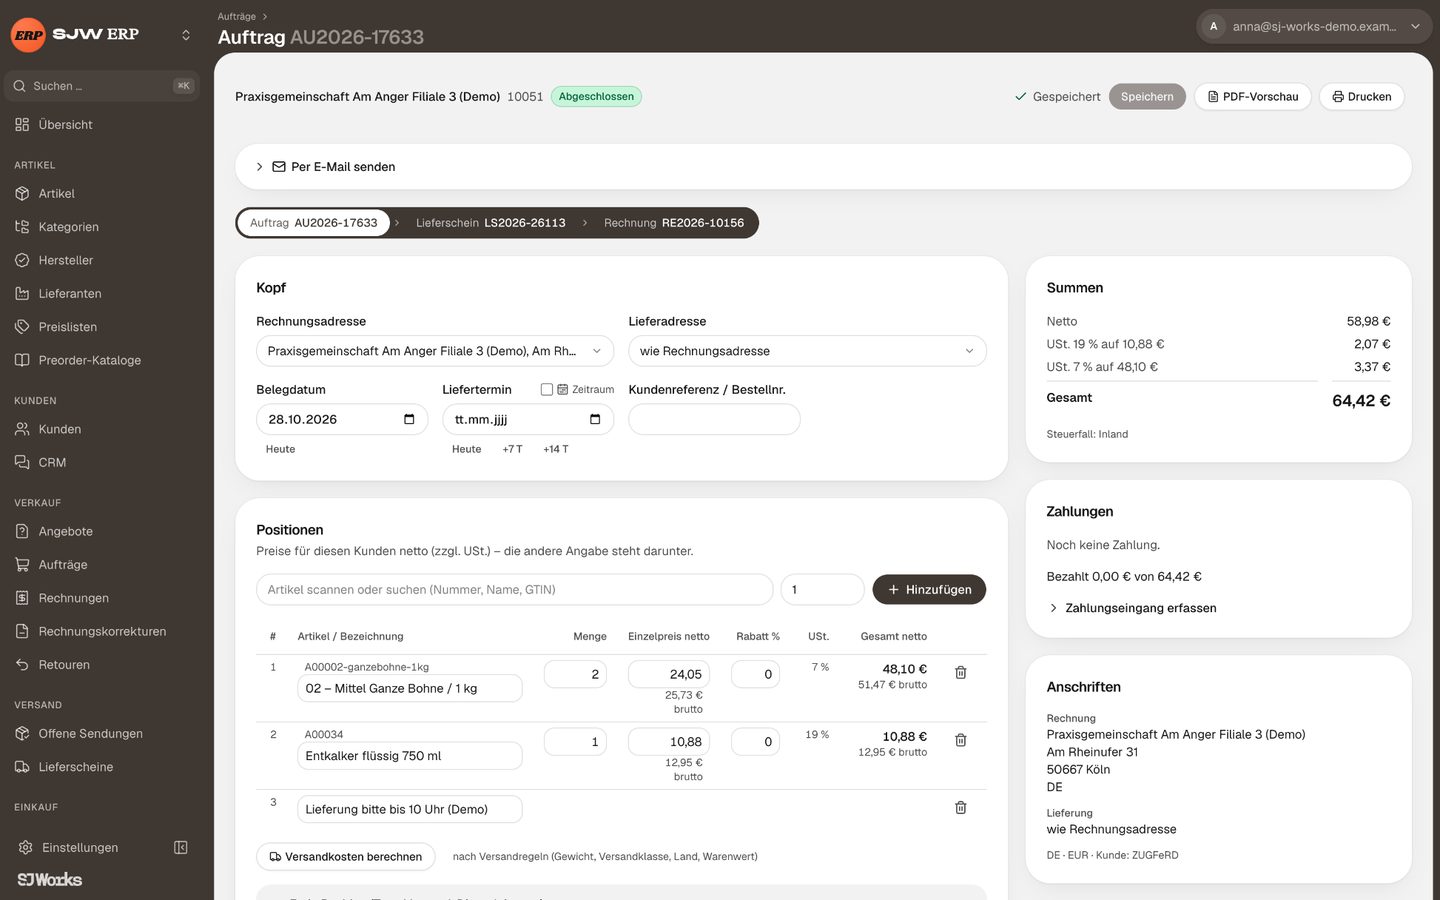Focus the Artikel scannen oder suchen field
This screenshot has width=1440, height=900.
[514, 590]
